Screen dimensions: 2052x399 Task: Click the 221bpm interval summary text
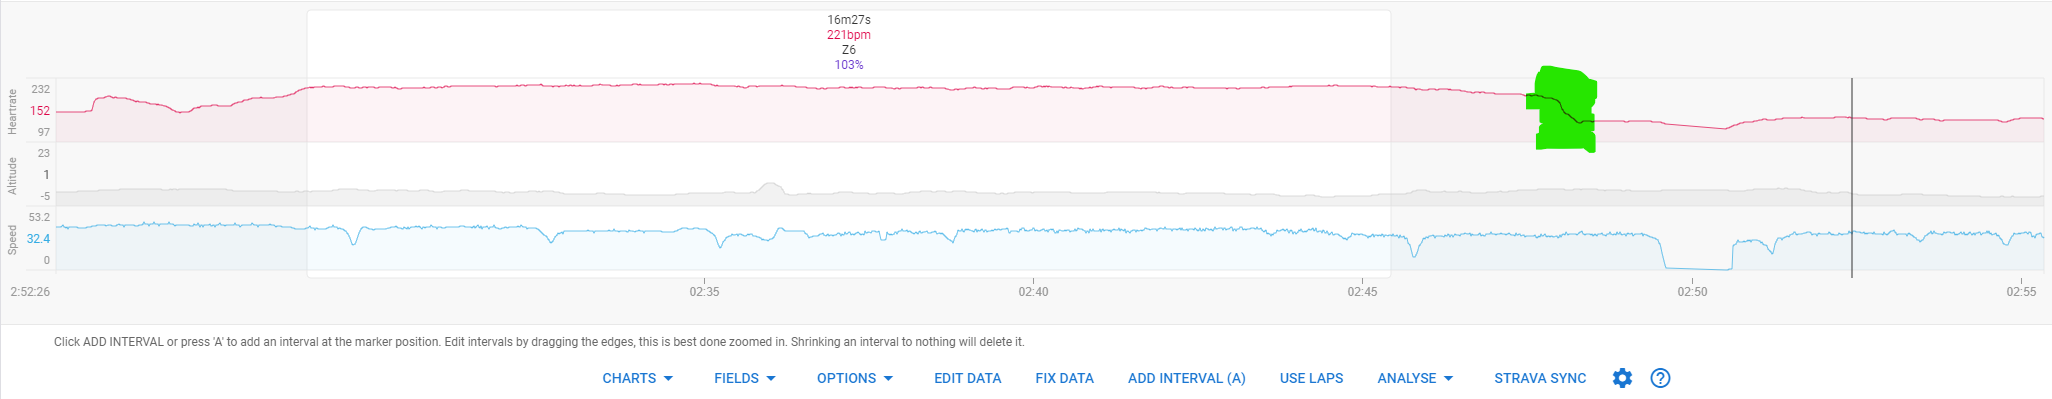[848, 35]
